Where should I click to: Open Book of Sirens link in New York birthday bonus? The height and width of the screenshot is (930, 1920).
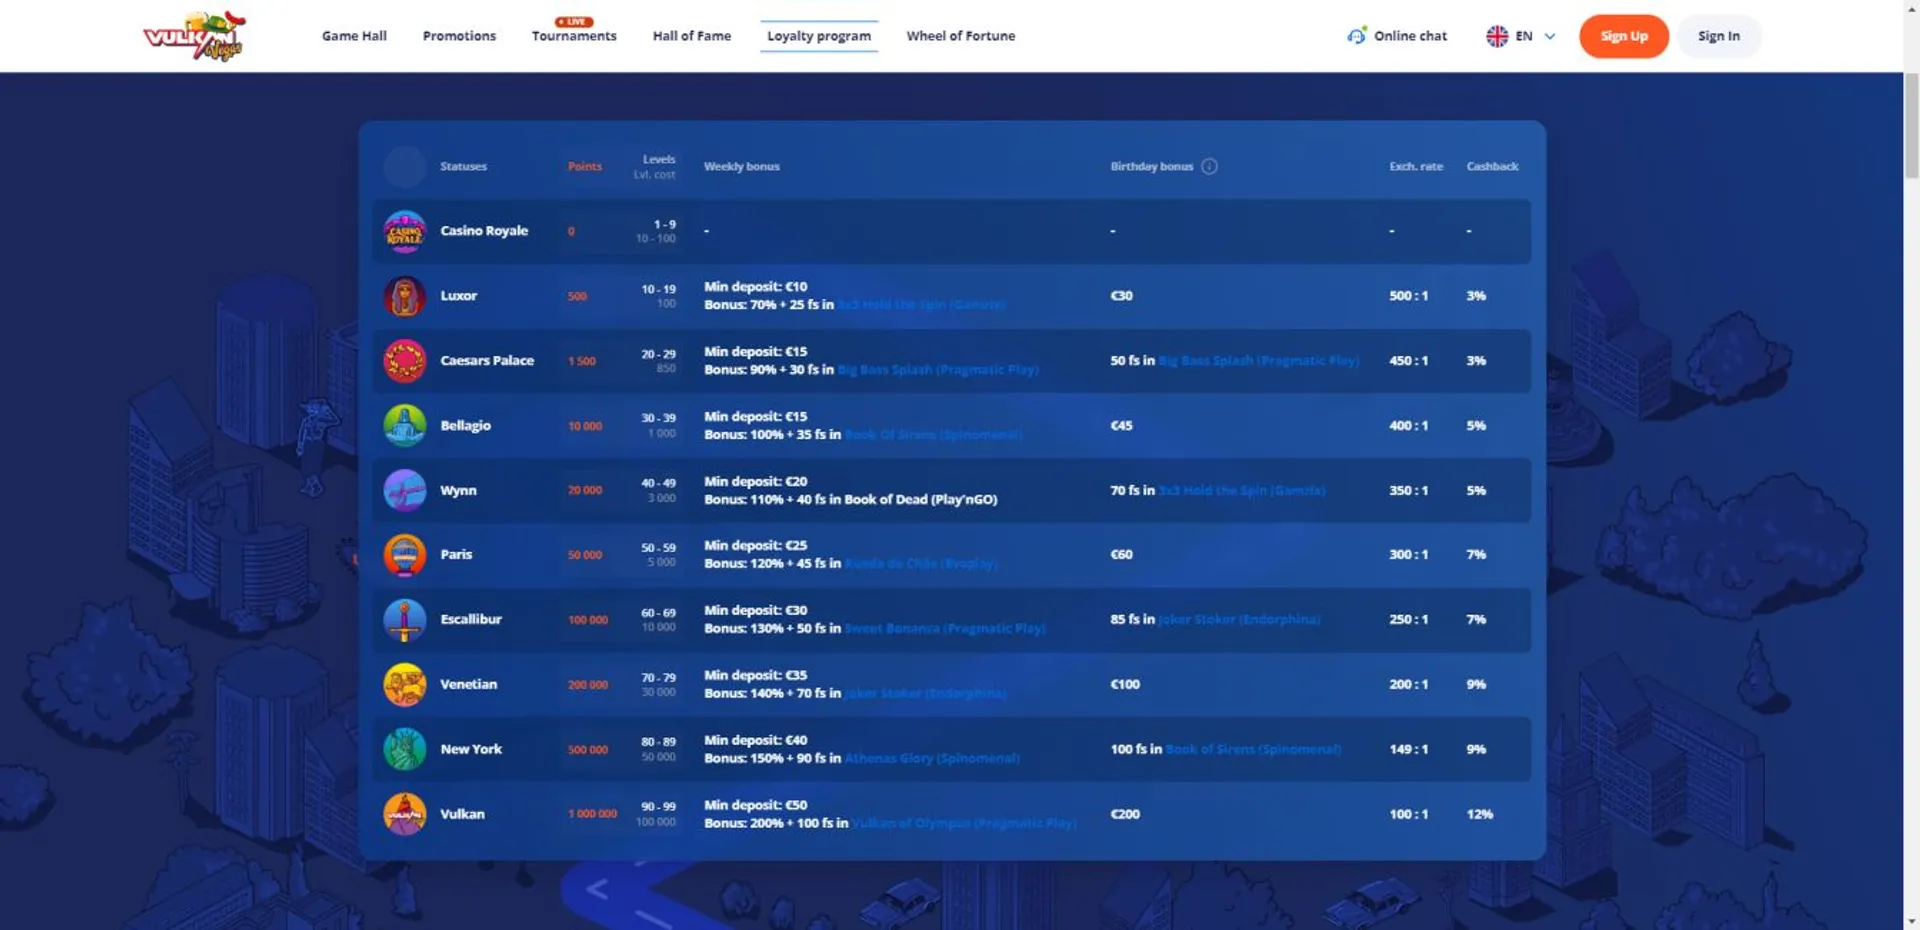tap(1253, 749)
